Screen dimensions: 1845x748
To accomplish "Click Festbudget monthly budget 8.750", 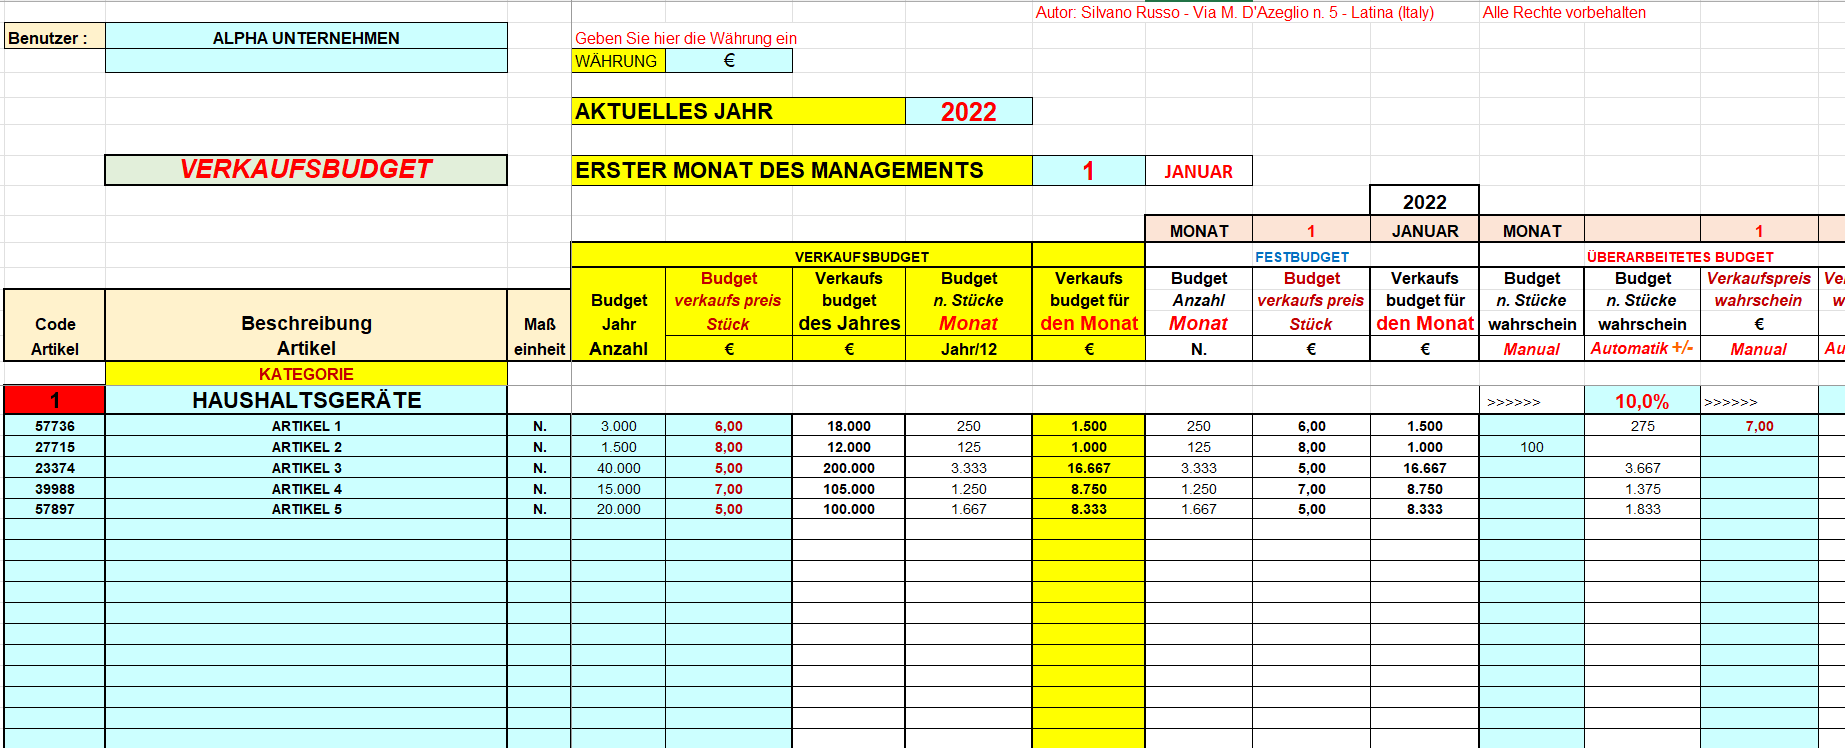I will click(1424, 489).
